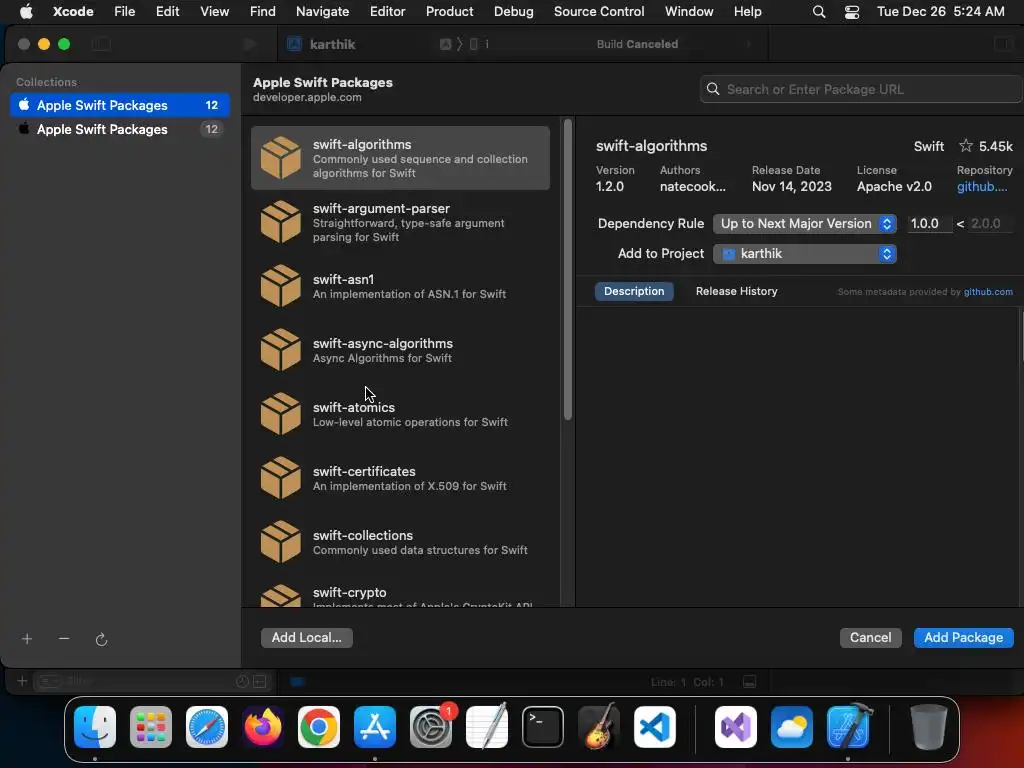Add a new collection with plus icon
This screenshot has height=768, width=1024.
click(27, 639)
